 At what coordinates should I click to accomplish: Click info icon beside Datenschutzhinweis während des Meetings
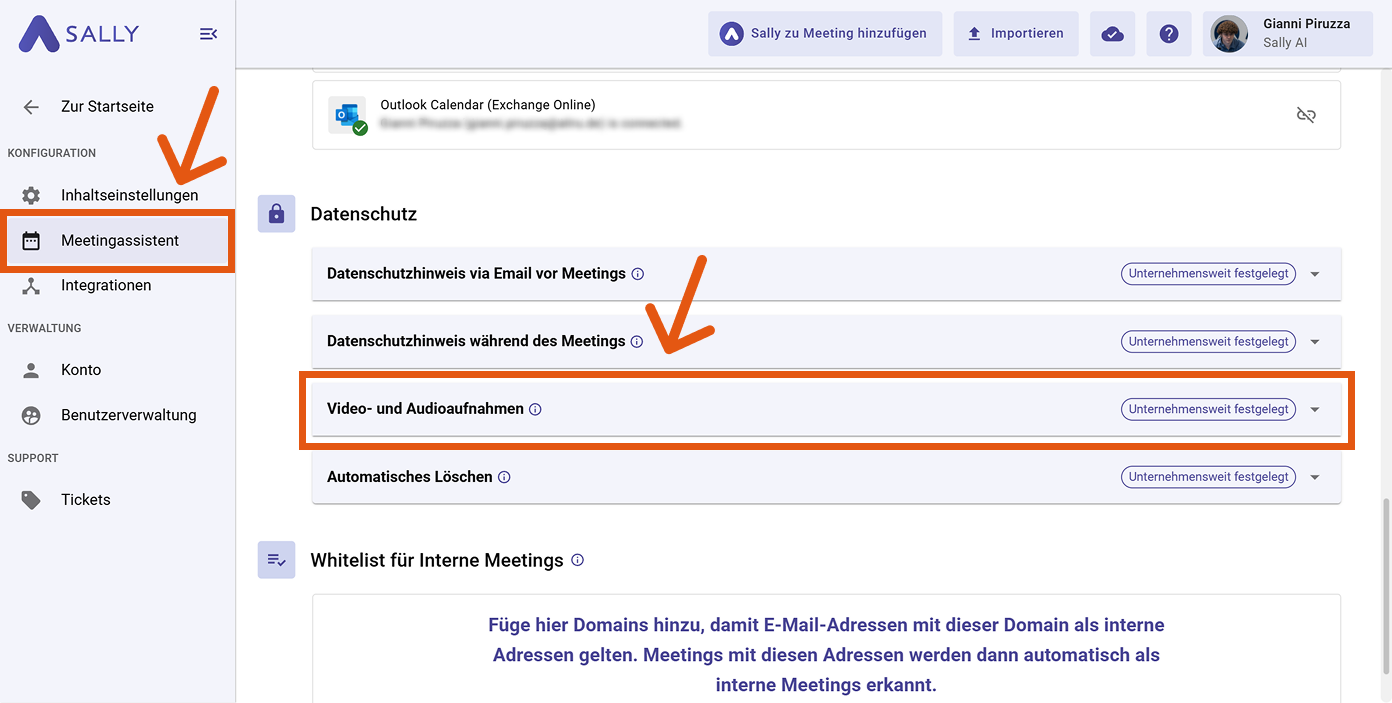tap(636, 341)
